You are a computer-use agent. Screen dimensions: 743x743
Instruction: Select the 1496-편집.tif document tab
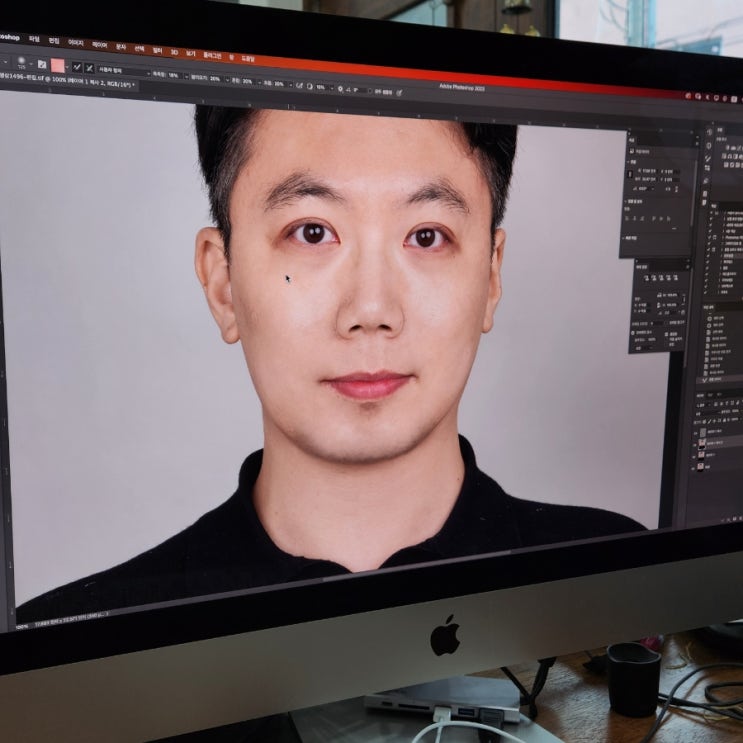pos(66,82)
